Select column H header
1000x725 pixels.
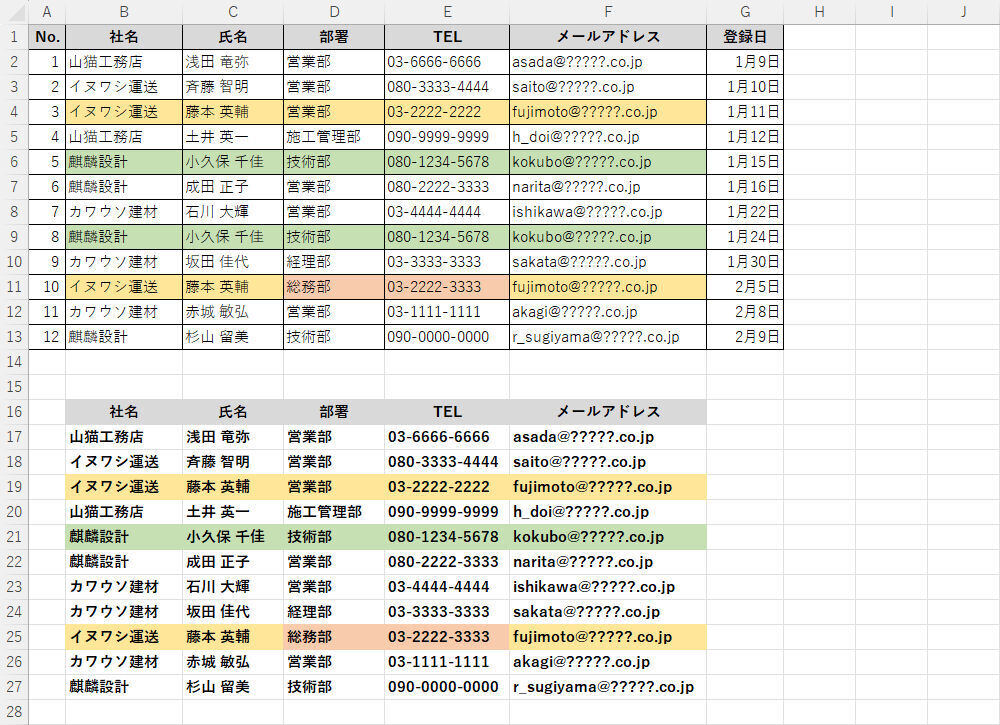coord(820,11)
